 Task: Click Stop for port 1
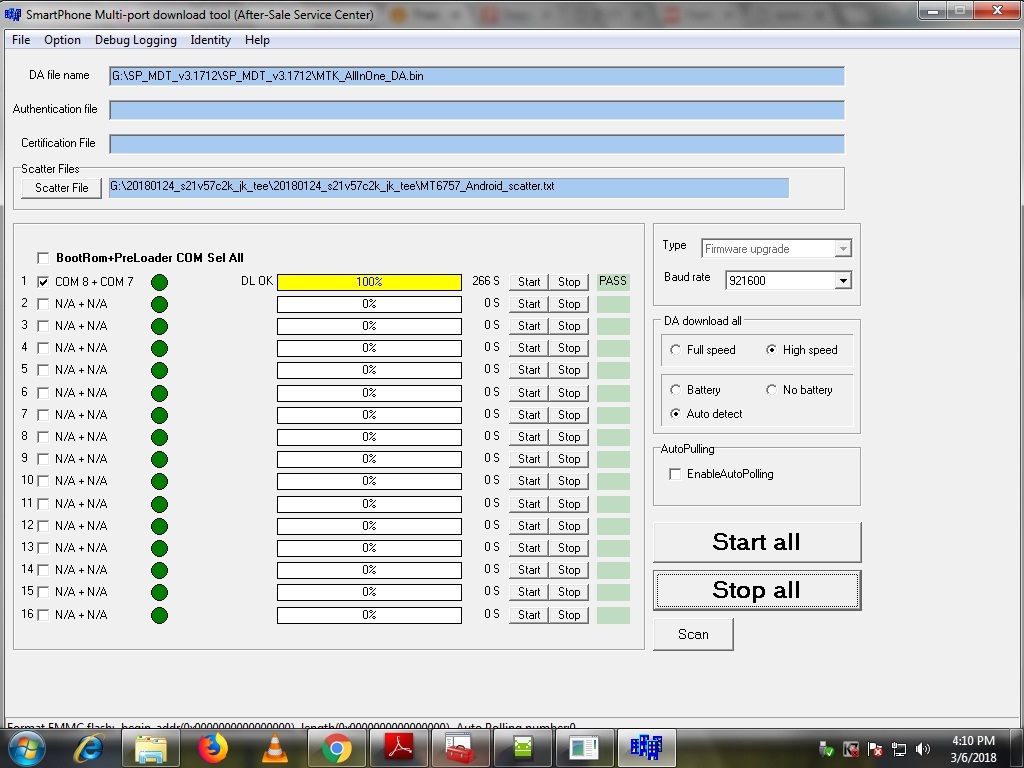(x=569, y=282)
